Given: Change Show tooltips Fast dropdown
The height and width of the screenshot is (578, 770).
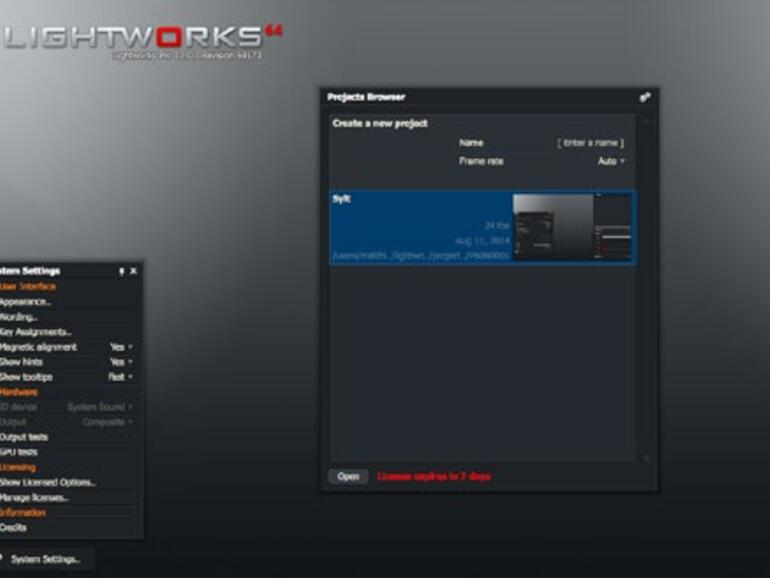Looking at the screenshot, I should pos(120,377).
